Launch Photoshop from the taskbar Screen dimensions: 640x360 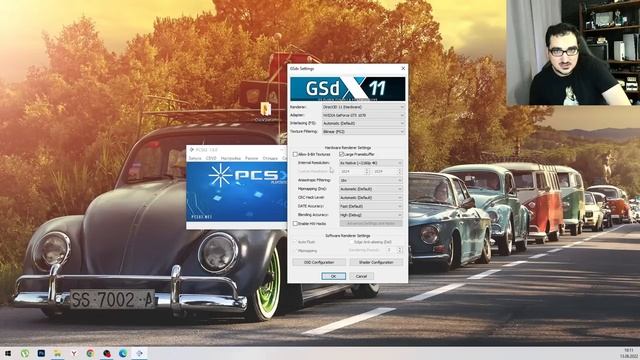click(41, 353)
